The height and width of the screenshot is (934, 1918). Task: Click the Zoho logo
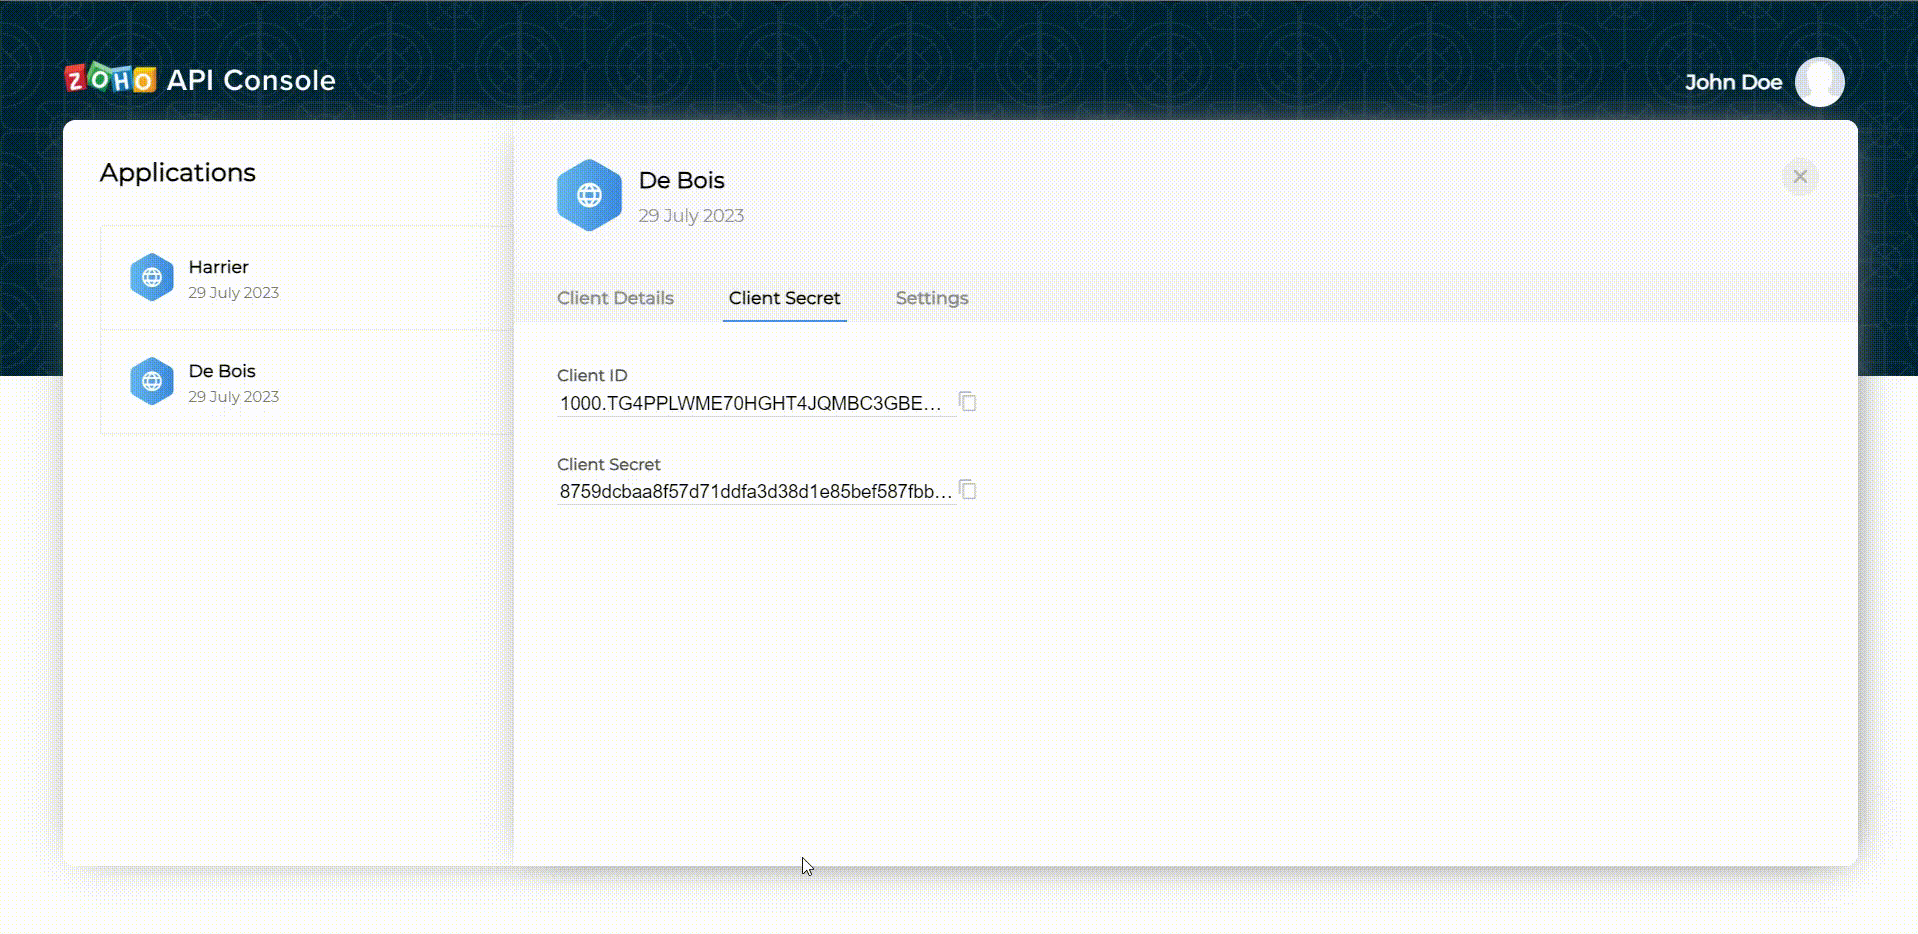[x=110, y=79]
